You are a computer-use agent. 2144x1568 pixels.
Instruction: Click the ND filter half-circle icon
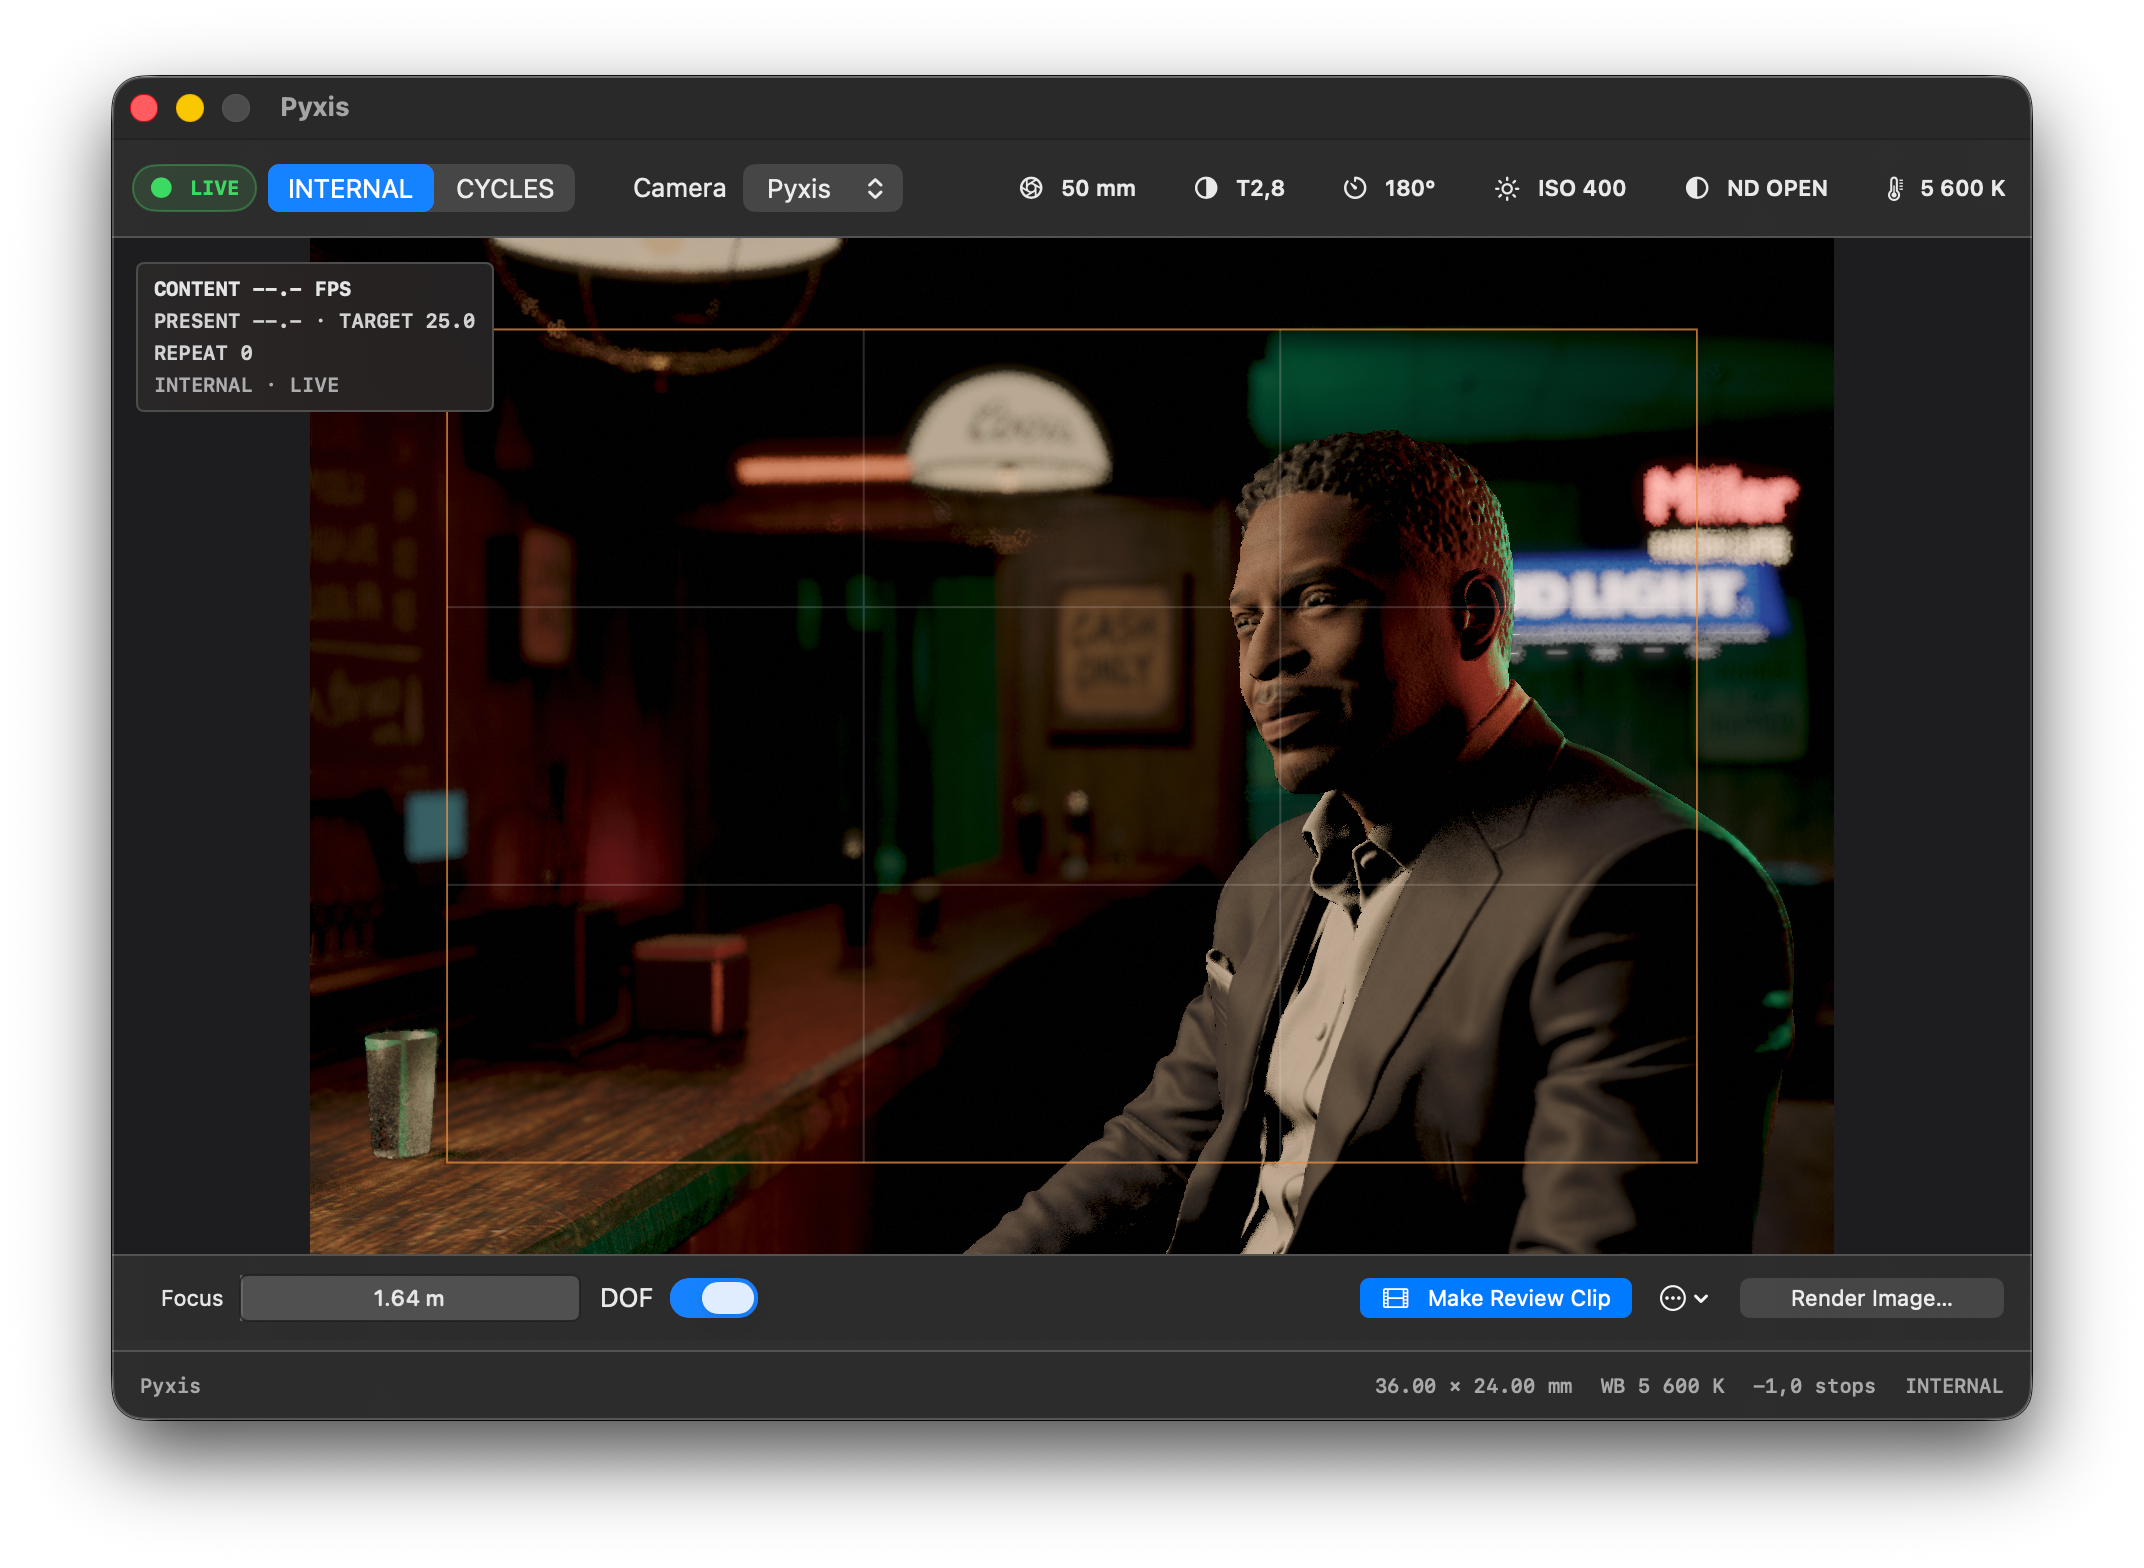[x=1697, y=188]
